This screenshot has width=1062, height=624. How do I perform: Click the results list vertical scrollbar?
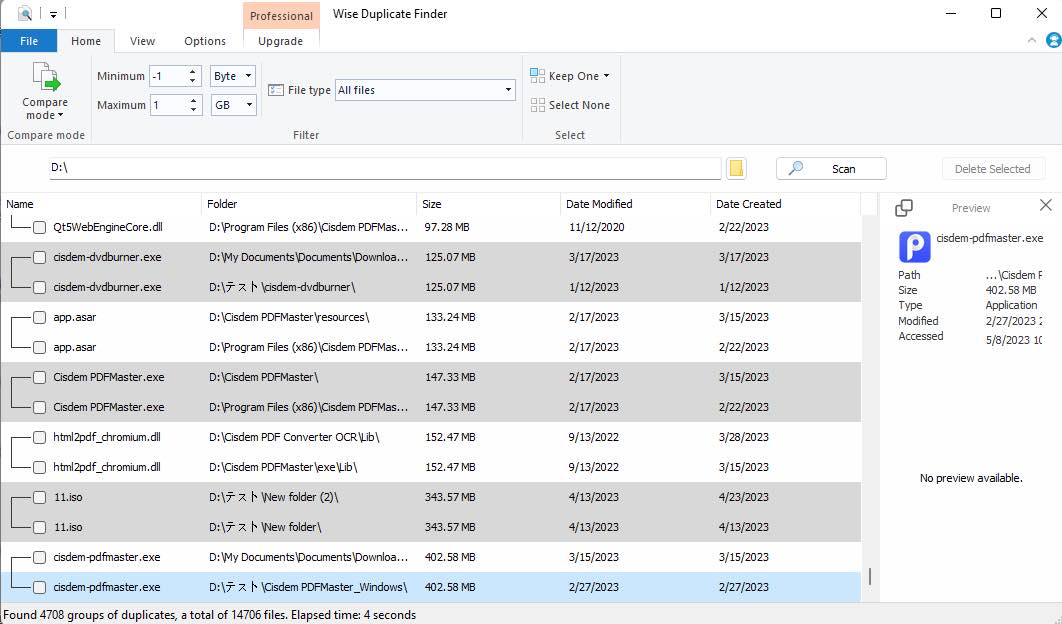(x=869, y=576)
